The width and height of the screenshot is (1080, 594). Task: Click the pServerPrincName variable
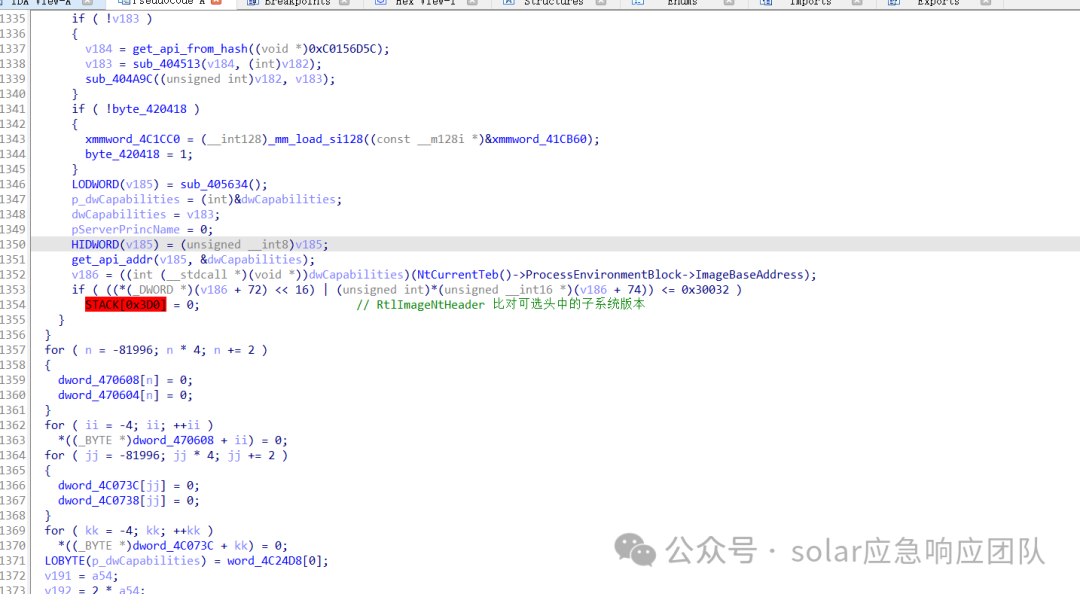coord(125,229)
